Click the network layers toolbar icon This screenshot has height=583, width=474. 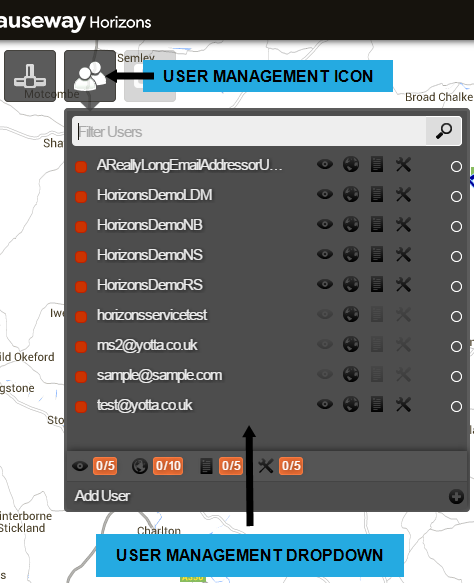point(30,76)
